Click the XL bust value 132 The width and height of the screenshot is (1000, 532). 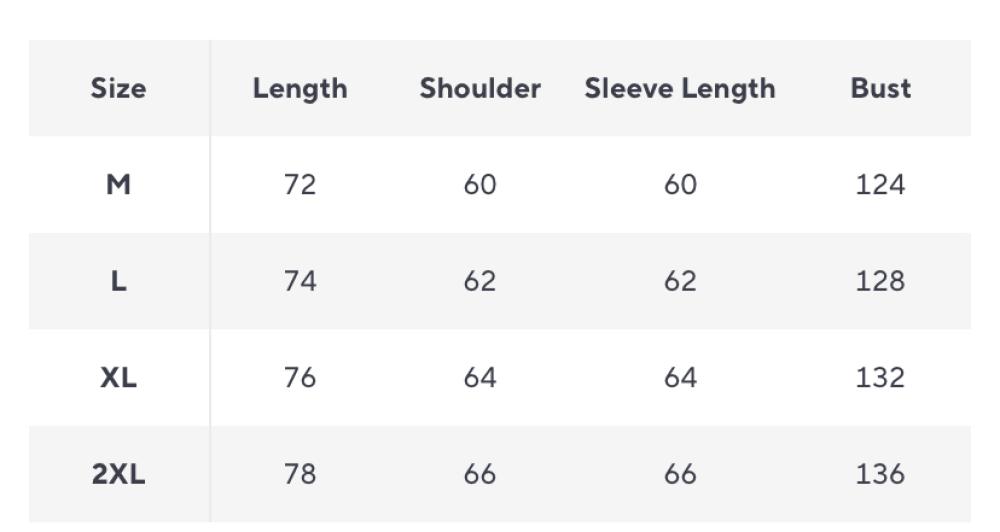pos(880,377)
